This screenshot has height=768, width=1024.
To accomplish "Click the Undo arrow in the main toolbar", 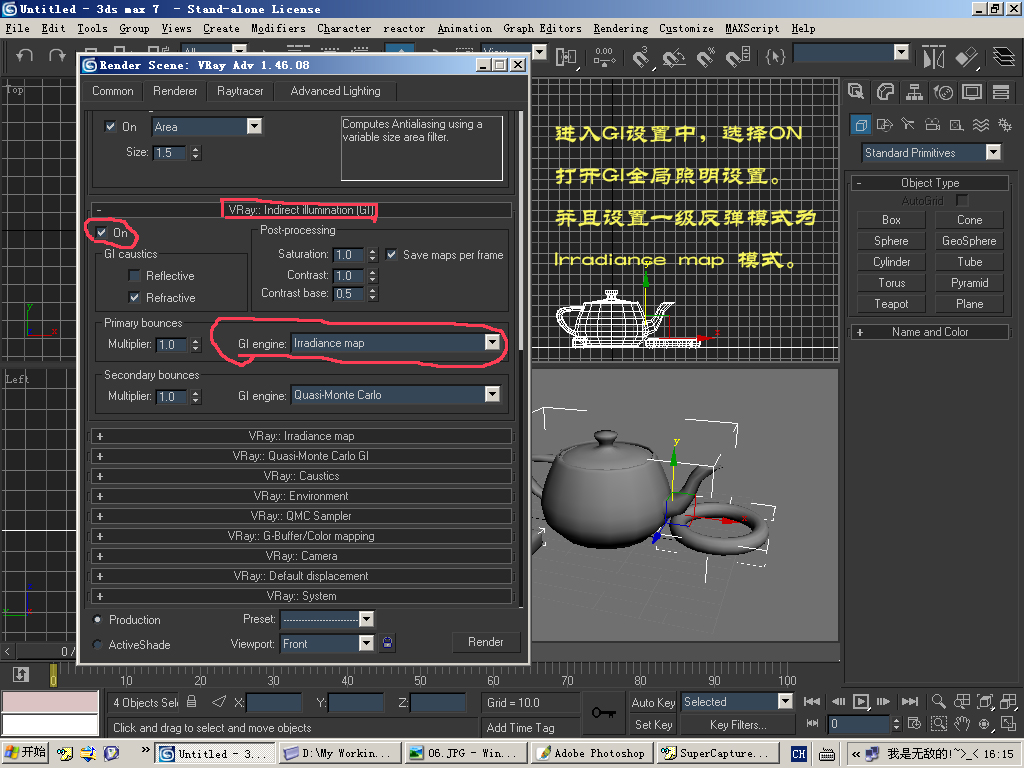I will [24, 56].
